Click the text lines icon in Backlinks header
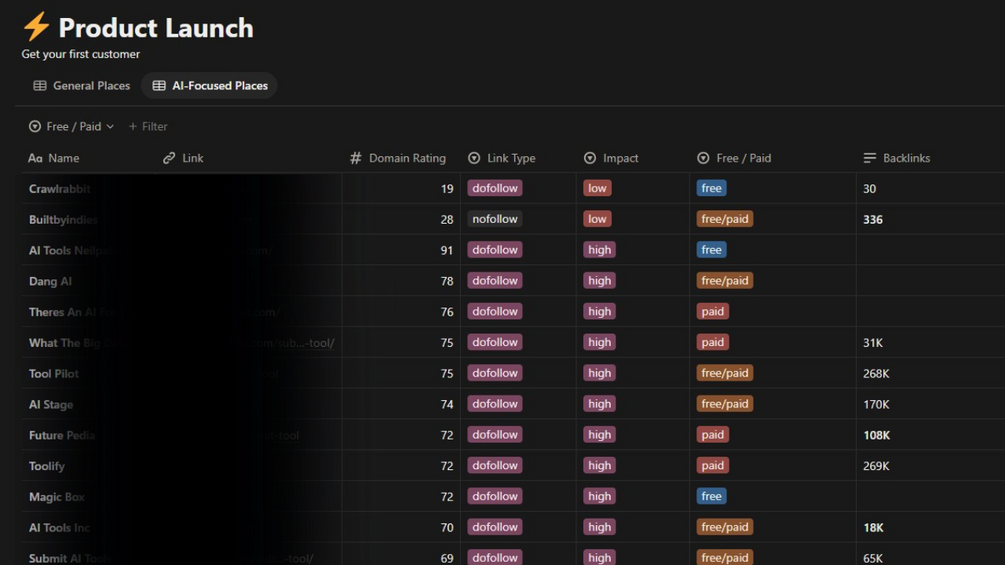 click(870, 158)
